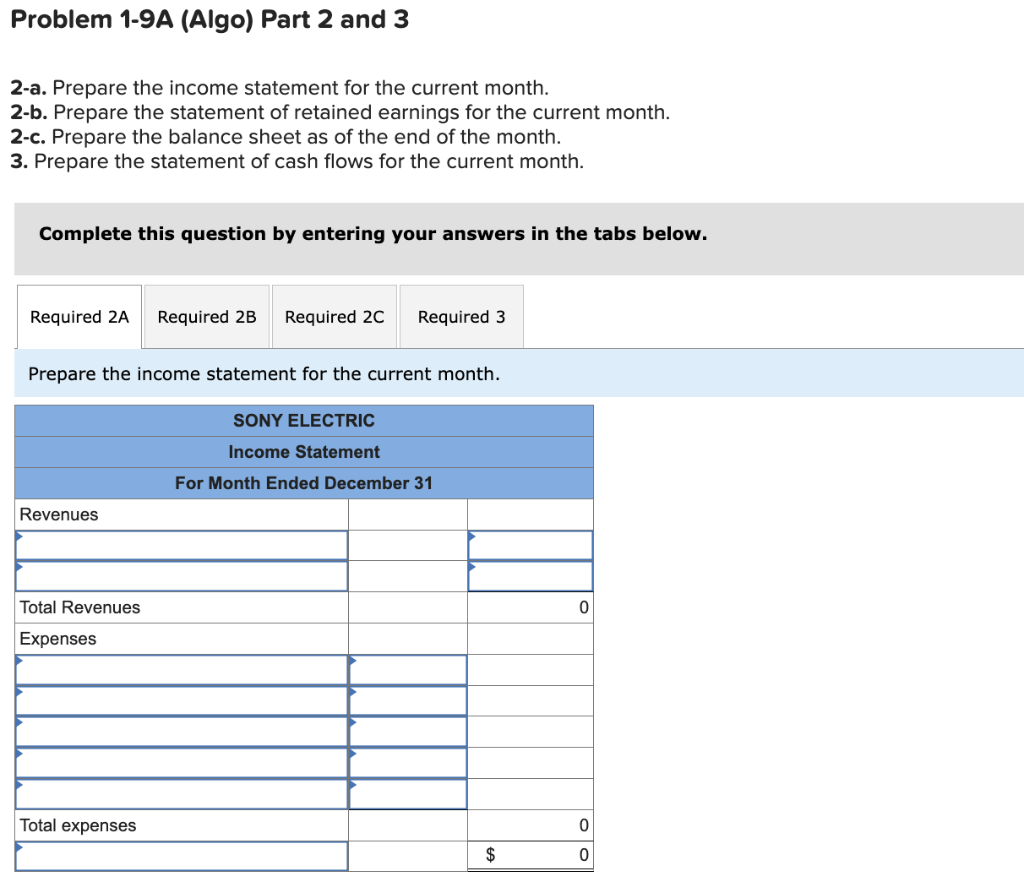Switch to the Required 2B tab

pyautogui.click(x=207, y=316)
